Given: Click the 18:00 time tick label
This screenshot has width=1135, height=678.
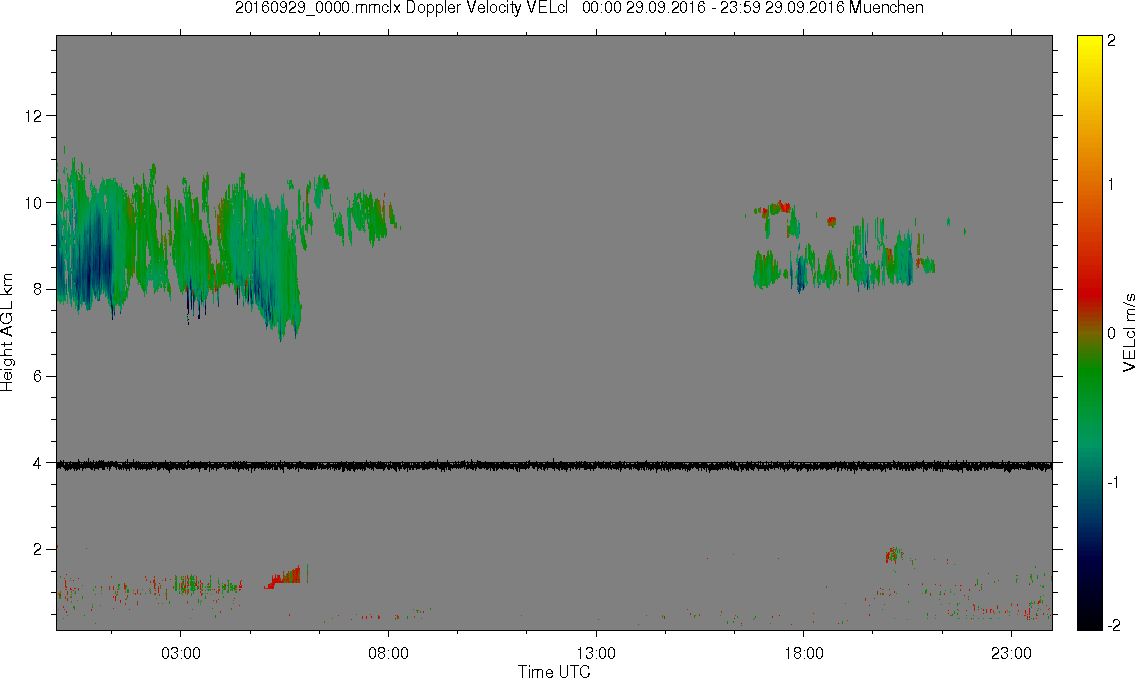Looking at the screenshot, I should click(803, 653).
